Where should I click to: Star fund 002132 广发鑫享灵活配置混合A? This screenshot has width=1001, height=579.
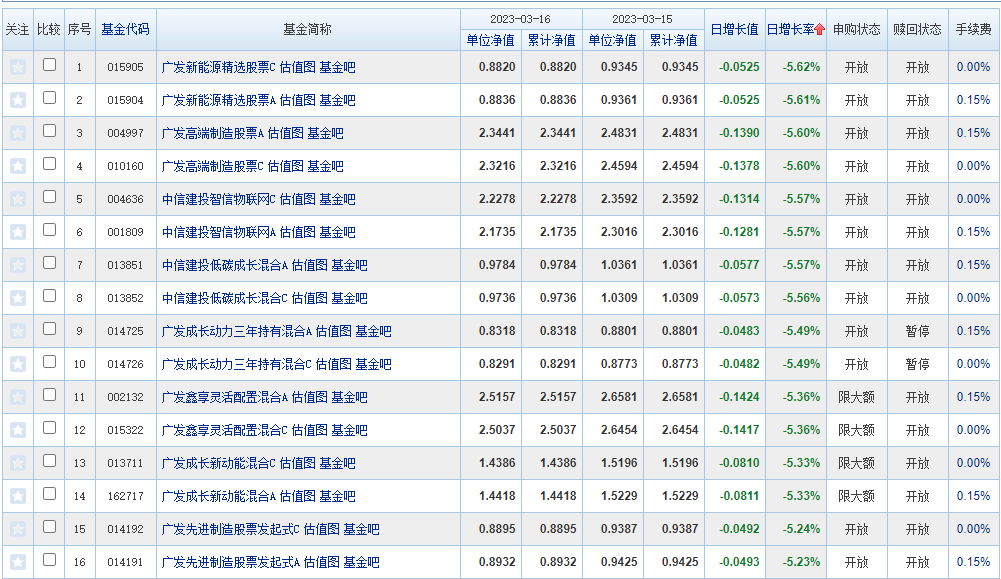tap(18, 397)
